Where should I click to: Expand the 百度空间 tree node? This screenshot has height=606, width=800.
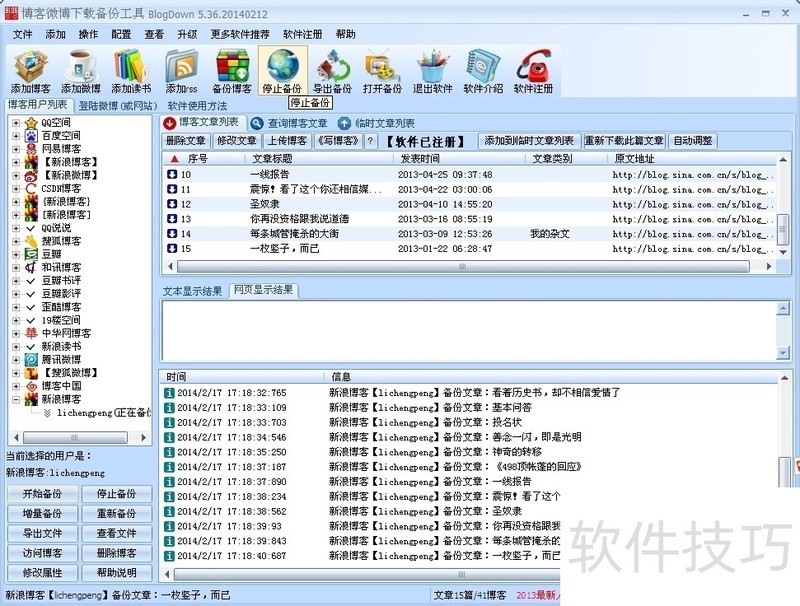point(16,136)
